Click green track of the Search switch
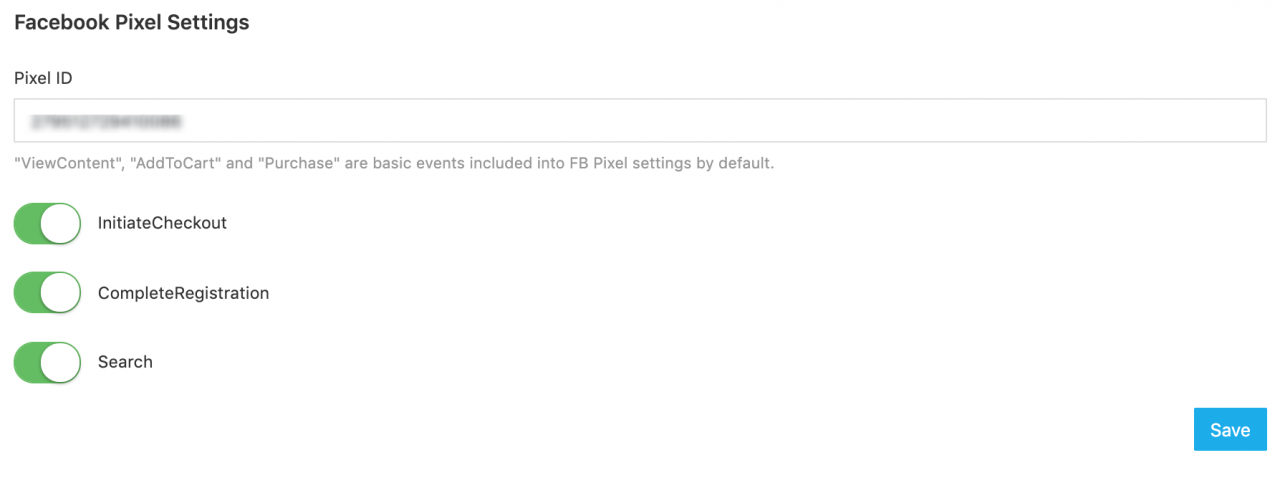Viewport: 1280px width, 478px height. pyautogui.click(x=27, y=362)
